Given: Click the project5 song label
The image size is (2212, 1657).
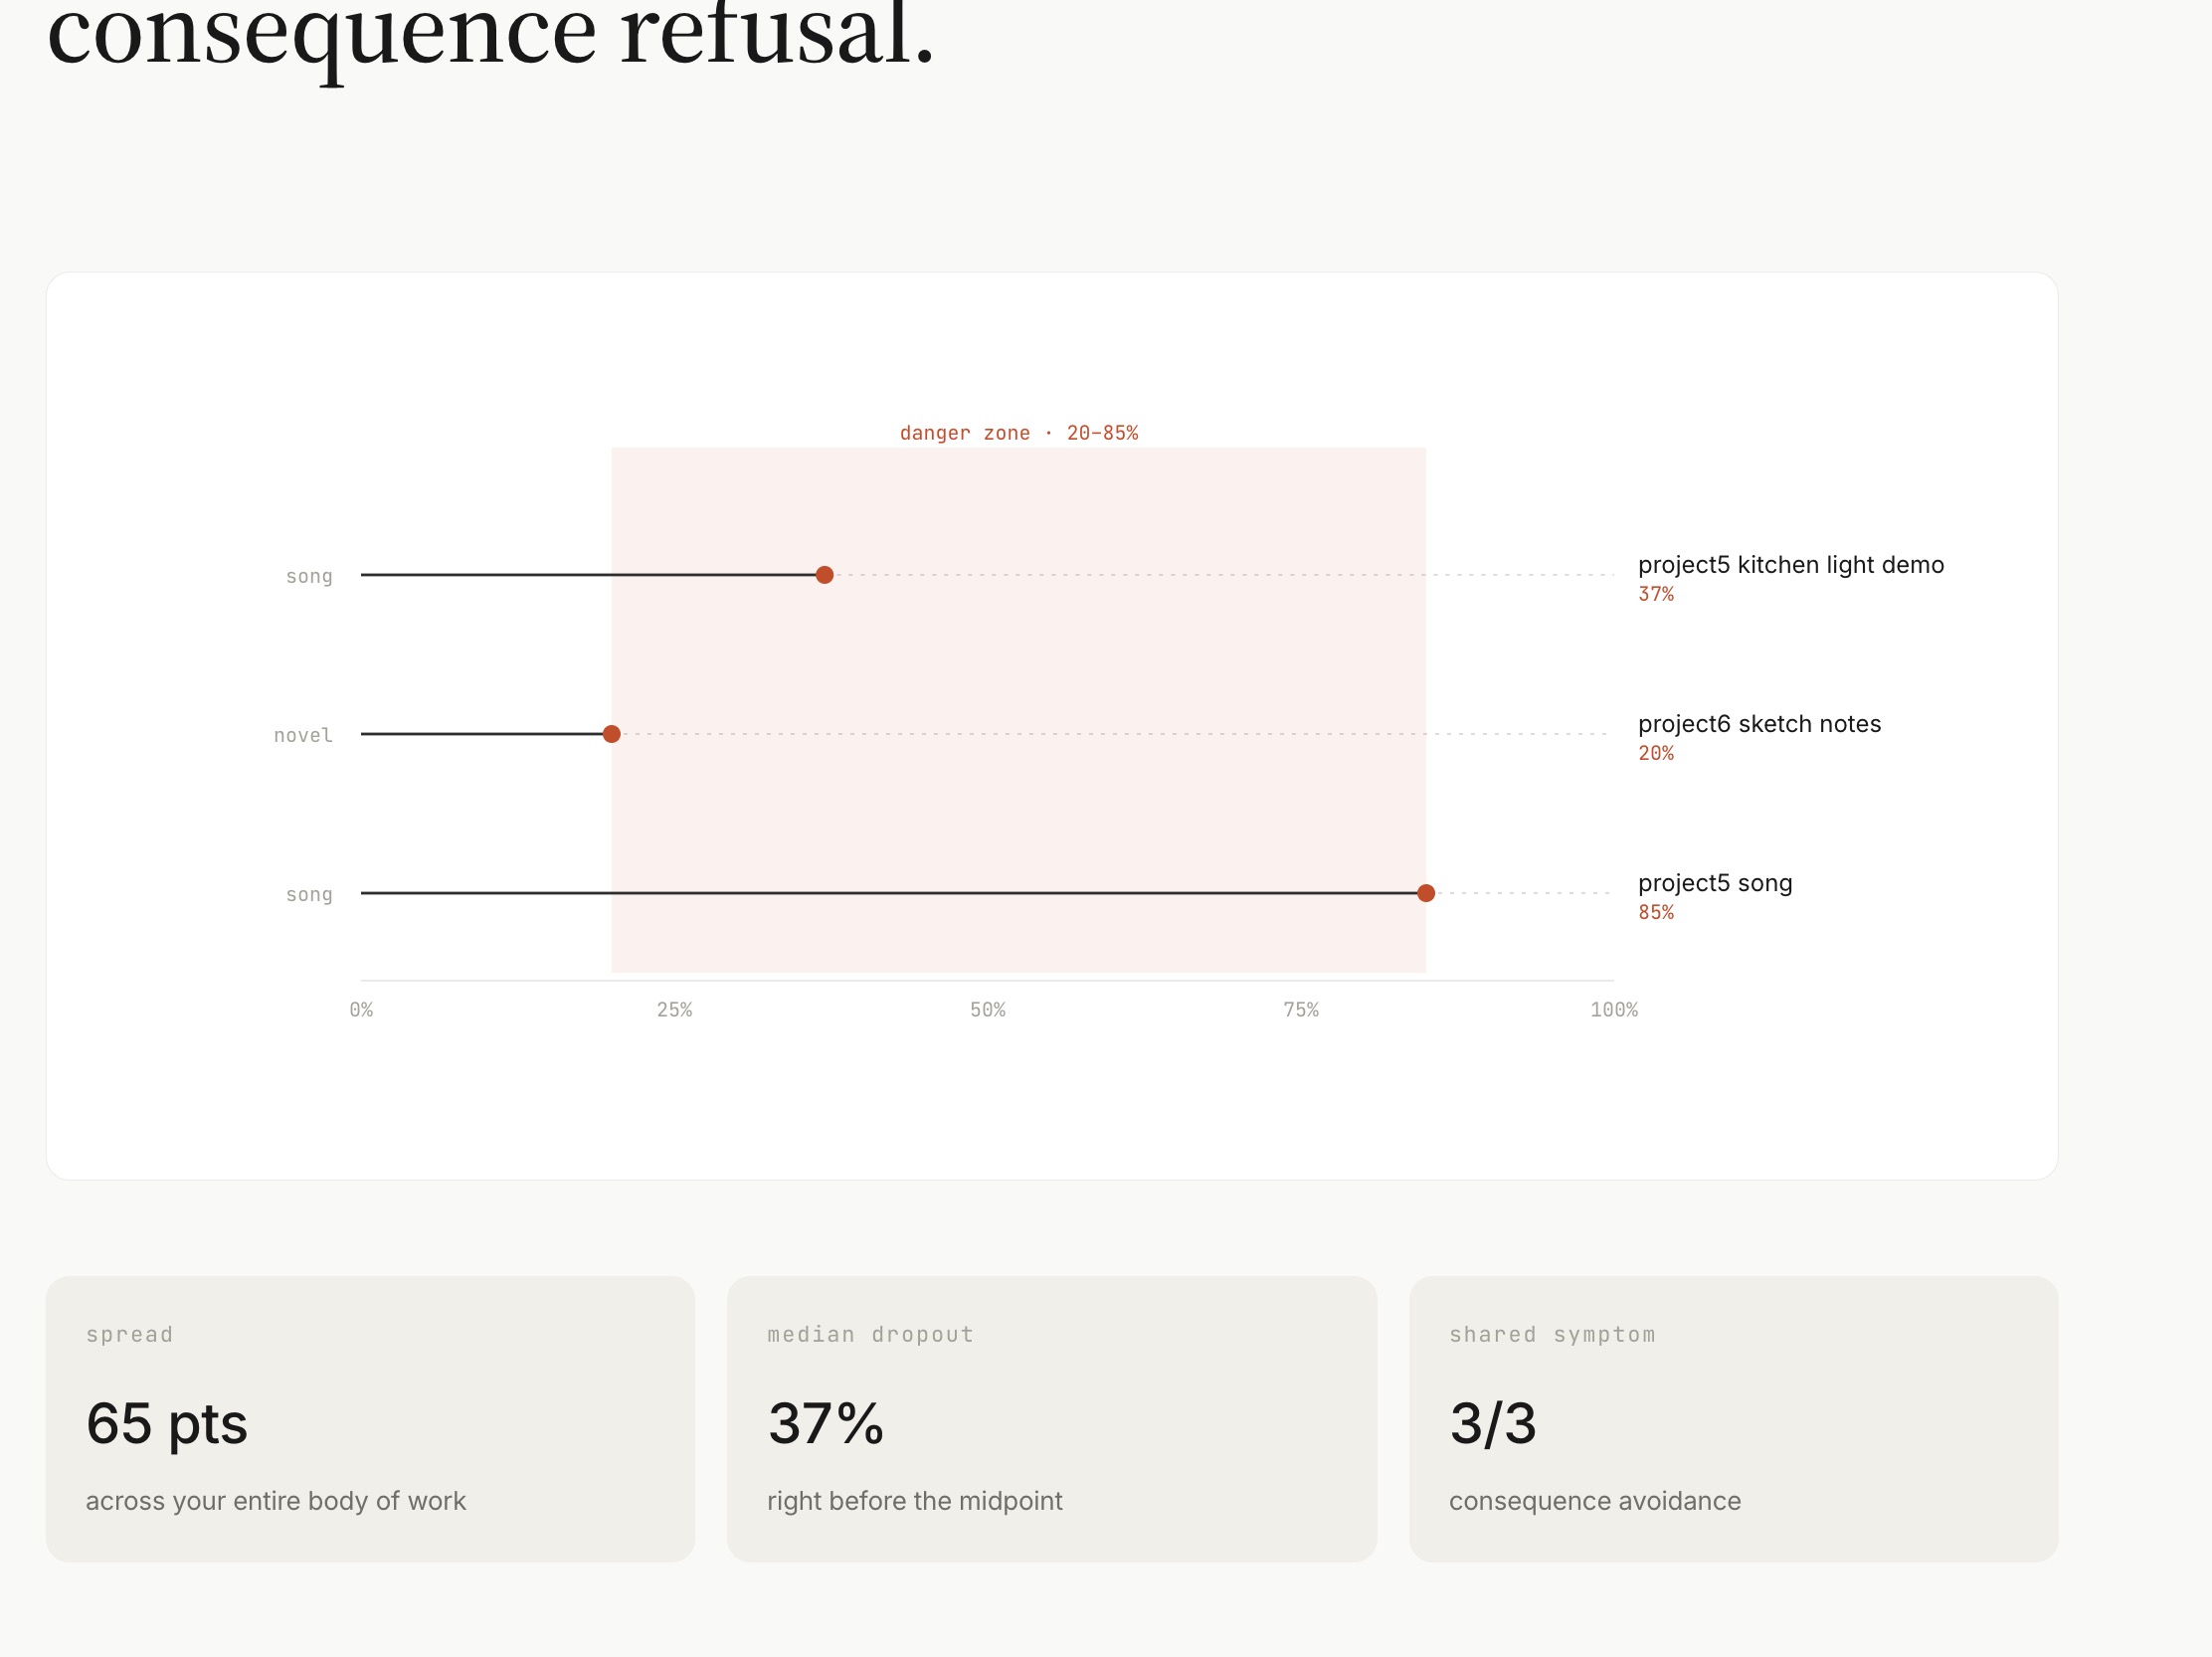Looking at the screenshot, I should (1714, 883).
